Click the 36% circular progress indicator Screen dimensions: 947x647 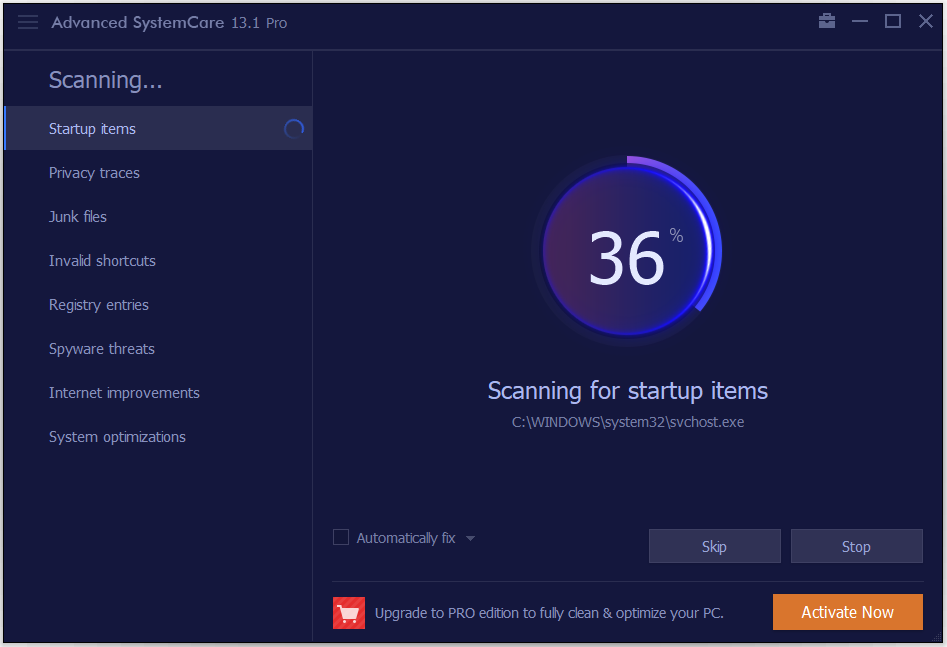(x=627, y=251)
